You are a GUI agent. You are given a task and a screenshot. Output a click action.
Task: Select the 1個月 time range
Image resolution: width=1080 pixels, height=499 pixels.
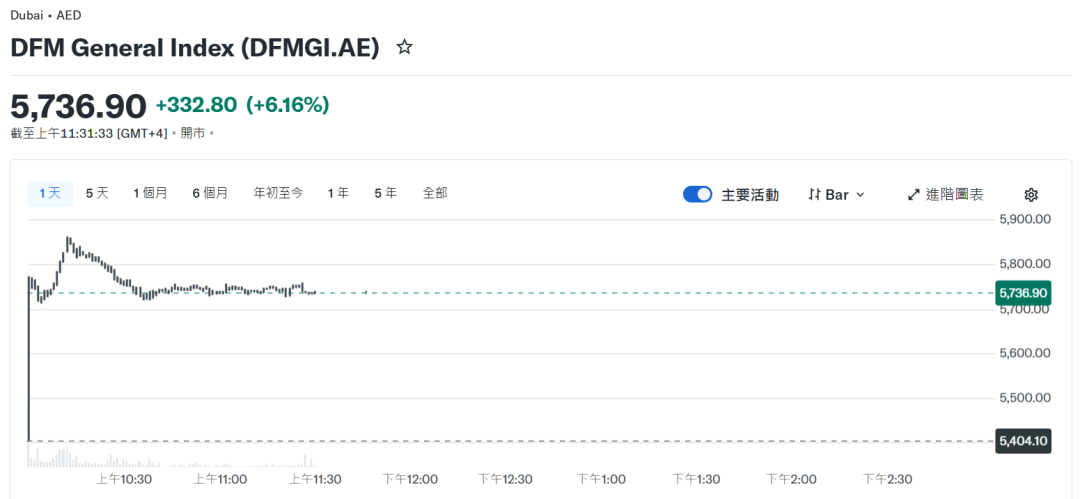pyautogui.click(x=150, y=193)
